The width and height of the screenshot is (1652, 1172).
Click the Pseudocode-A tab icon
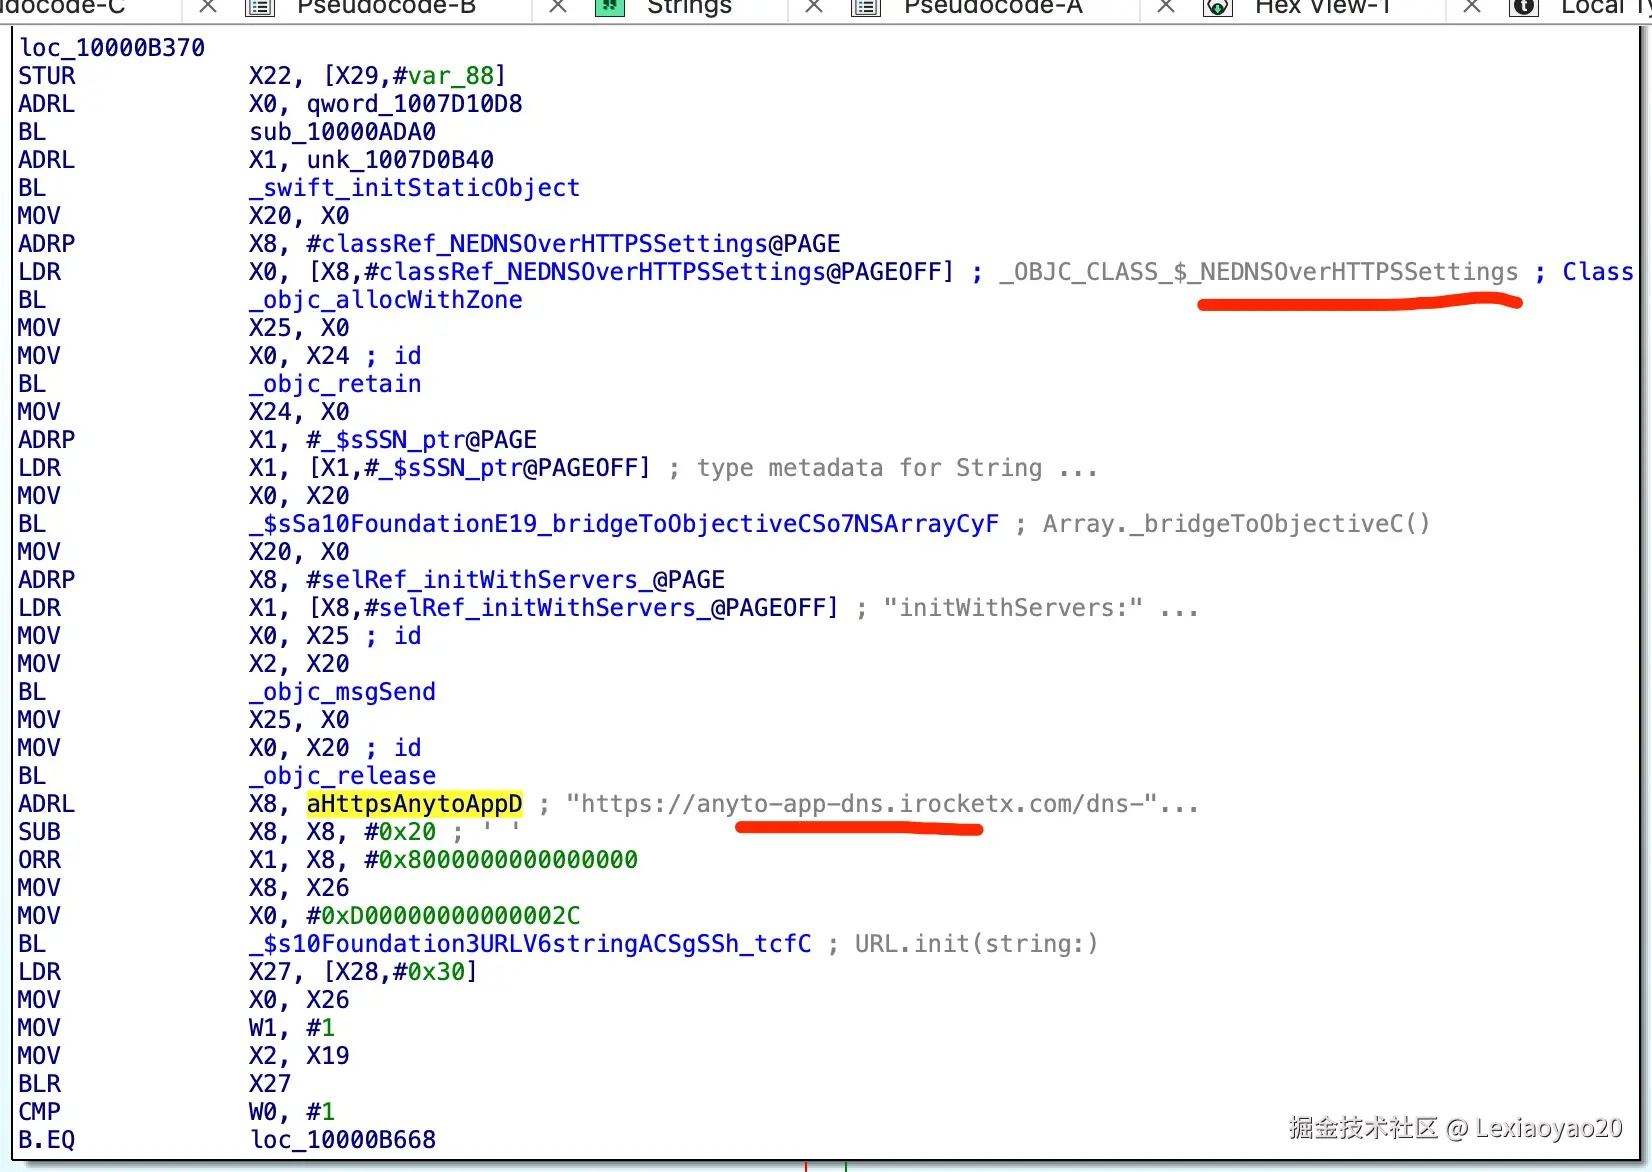pos(866,8)
